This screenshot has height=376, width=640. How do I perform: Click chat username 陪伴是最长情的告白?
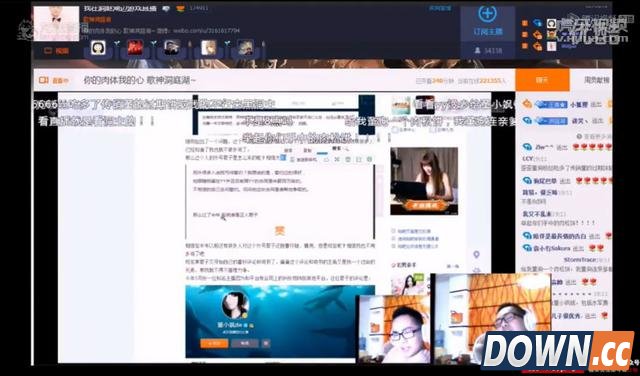(x=559, y=236)
